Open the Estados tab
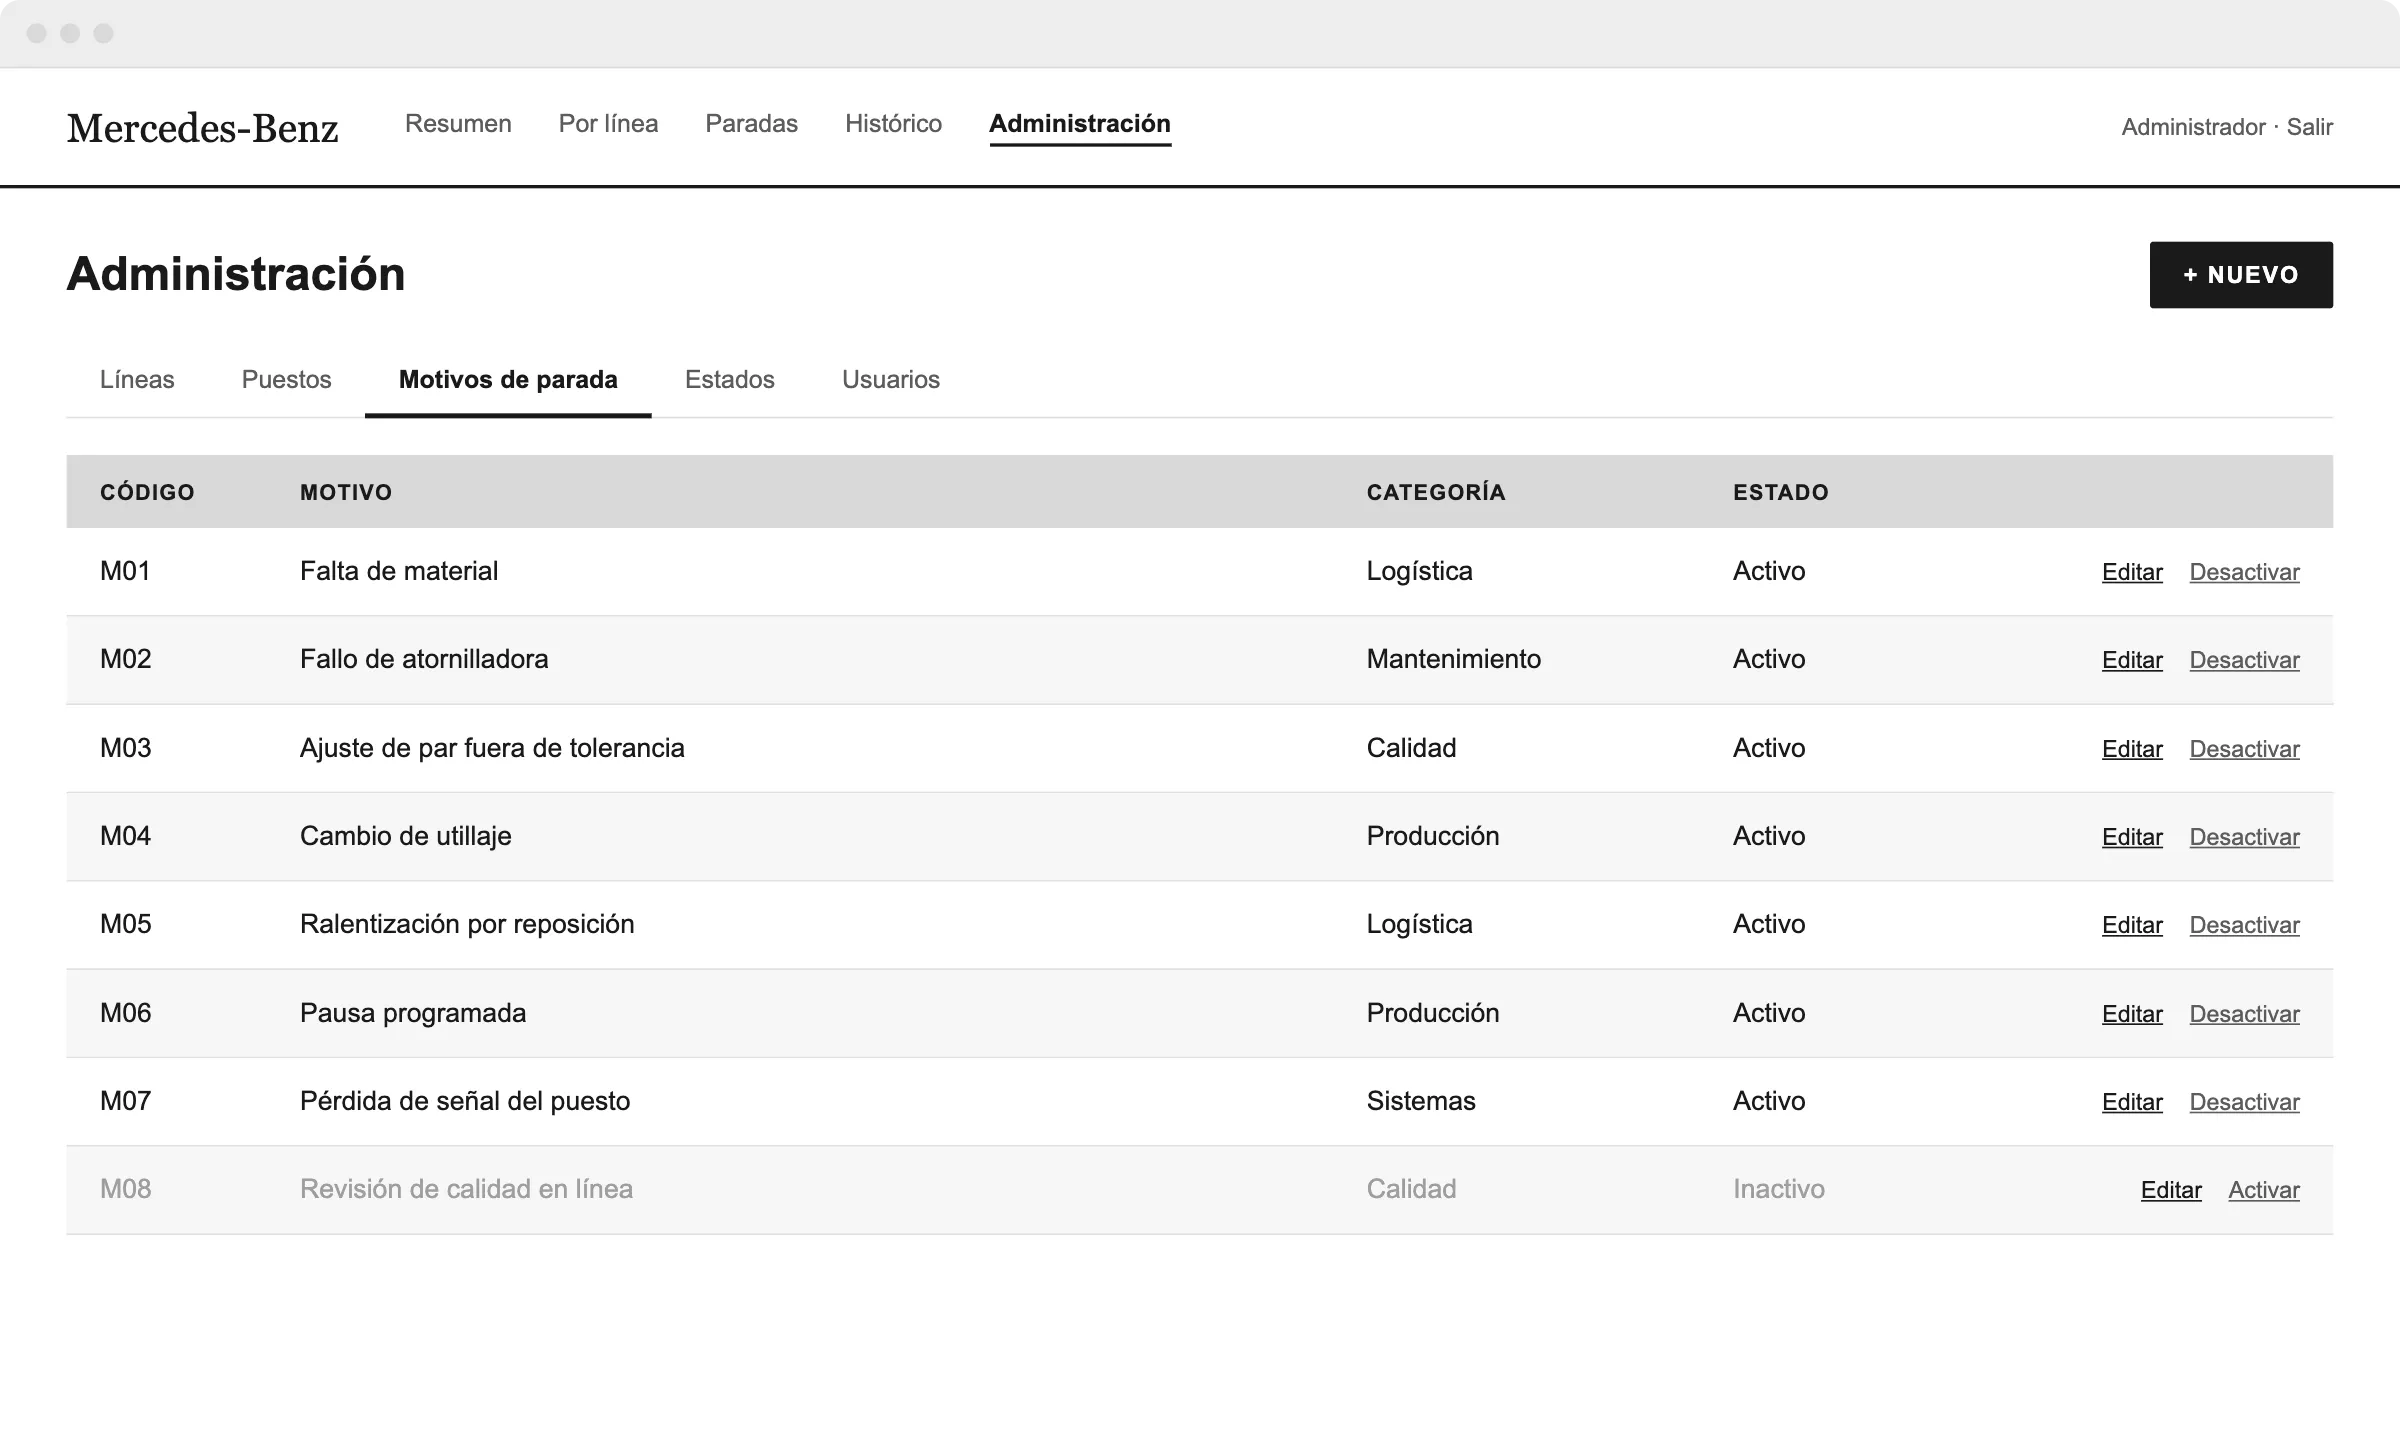2400x1432 pixels. coord(730,380)
